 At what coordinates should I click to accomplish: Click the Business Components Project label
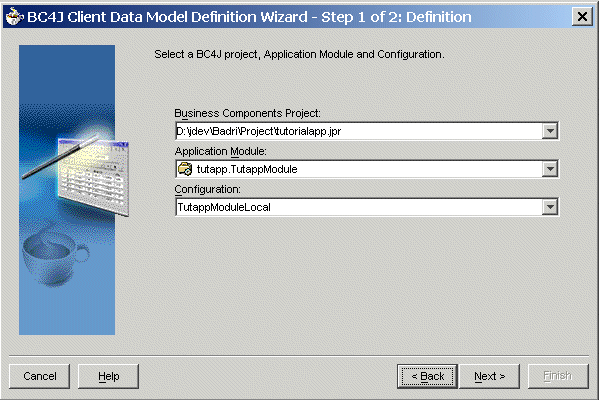(248, 113)
